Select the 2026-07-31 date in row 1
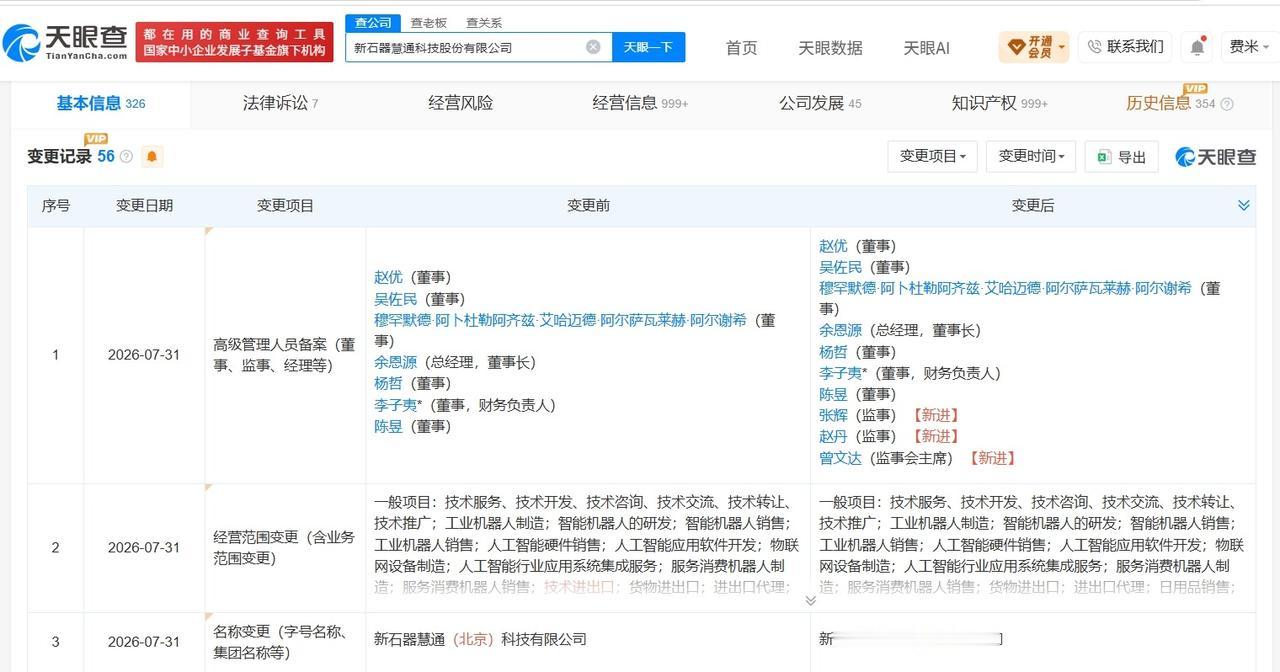 [x=144, y=354]
